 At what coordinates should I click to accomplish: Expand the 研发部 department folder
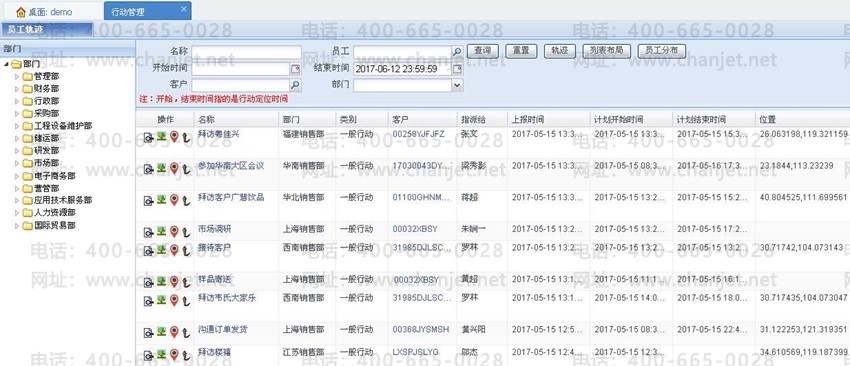(17, 151)
